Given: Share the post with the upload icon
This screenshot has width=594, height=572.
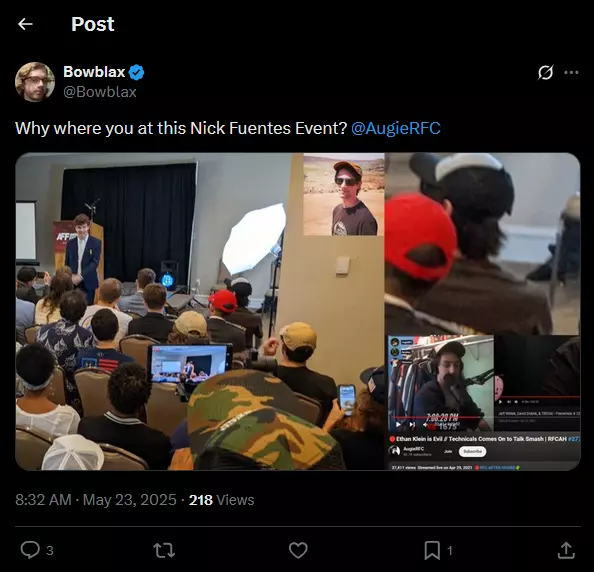Looking at the screenshot, I should tap(566, 550).
